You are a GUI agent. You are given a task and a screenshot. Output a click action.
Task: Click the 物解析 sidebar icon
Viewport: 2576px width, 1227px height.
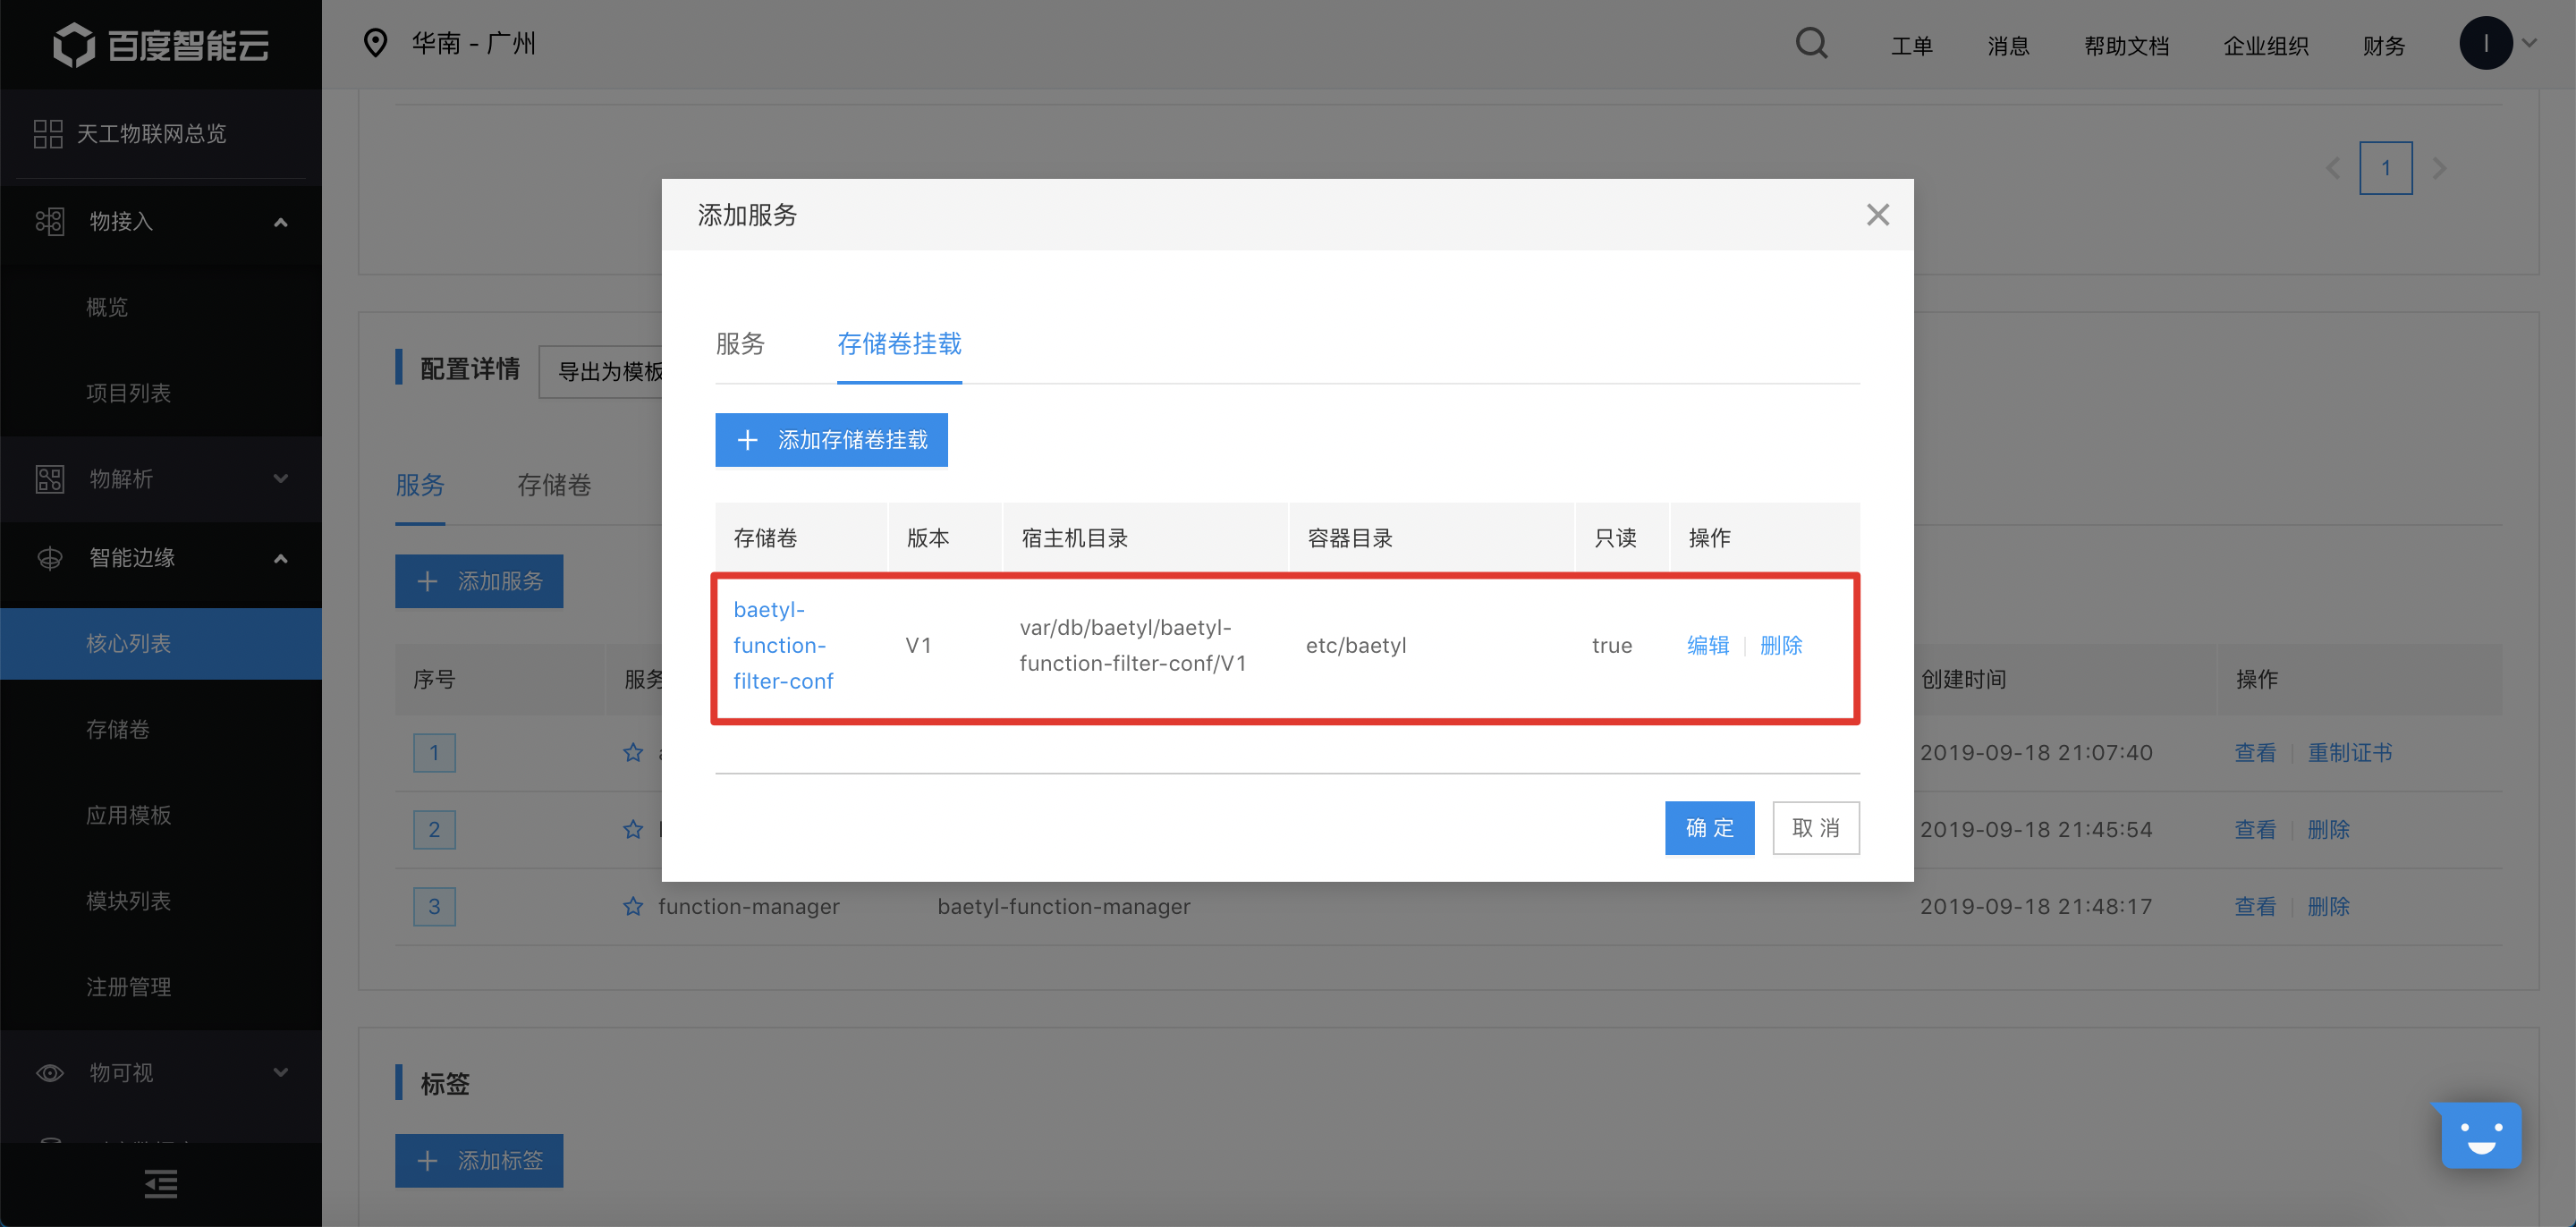(50, 479)
